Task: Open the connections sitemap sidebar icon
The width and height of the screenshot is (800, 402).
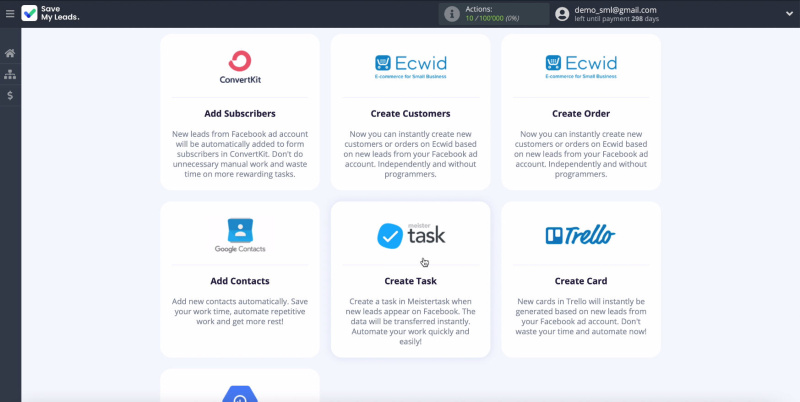Action: 10,74
